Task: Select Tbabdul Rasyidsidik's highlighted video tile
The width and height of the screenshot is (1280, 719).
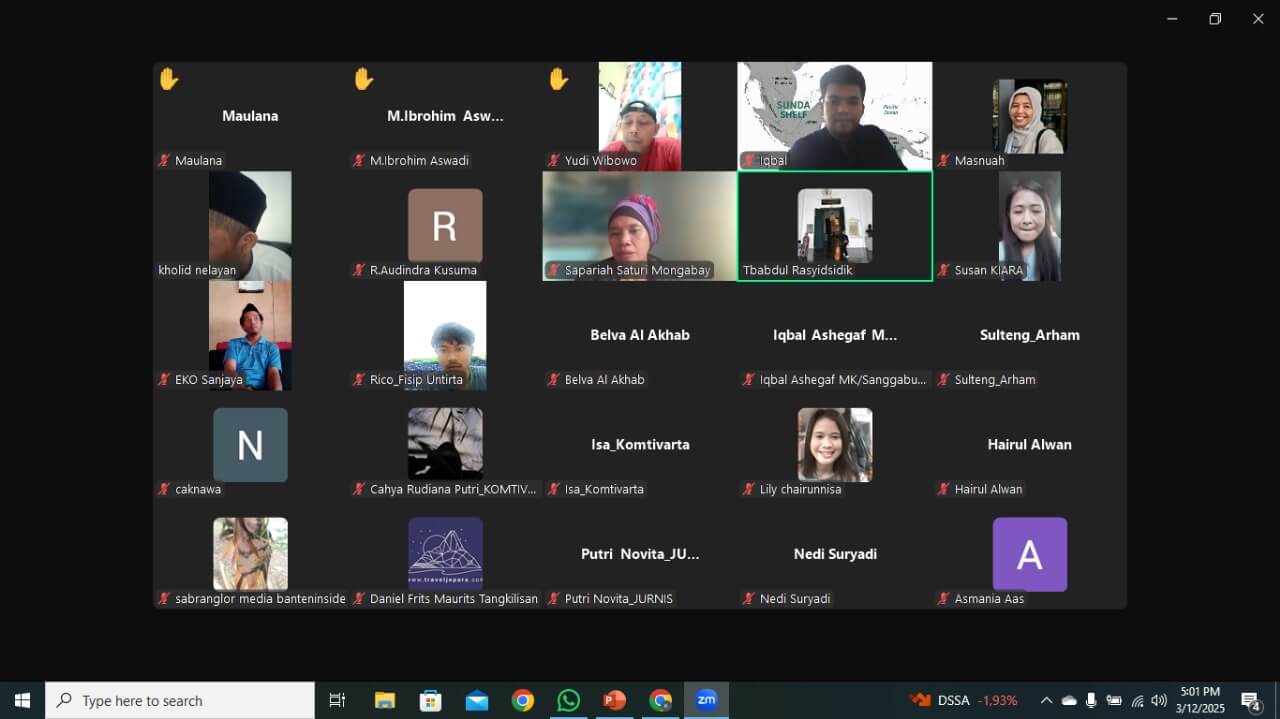Action: click(x=835, y=226)
